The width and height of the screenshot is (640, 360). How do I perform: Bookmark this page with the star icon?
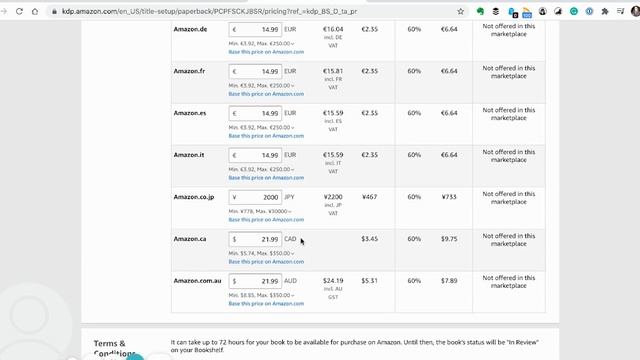pyautogui.click(x=460, y=11)
